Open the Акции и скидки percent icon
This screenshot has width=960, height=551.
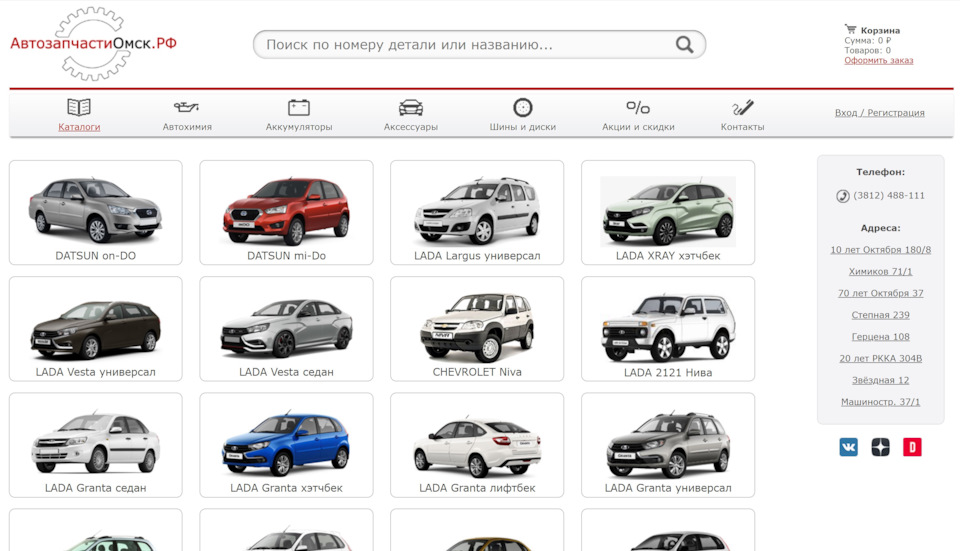[638, 108]
